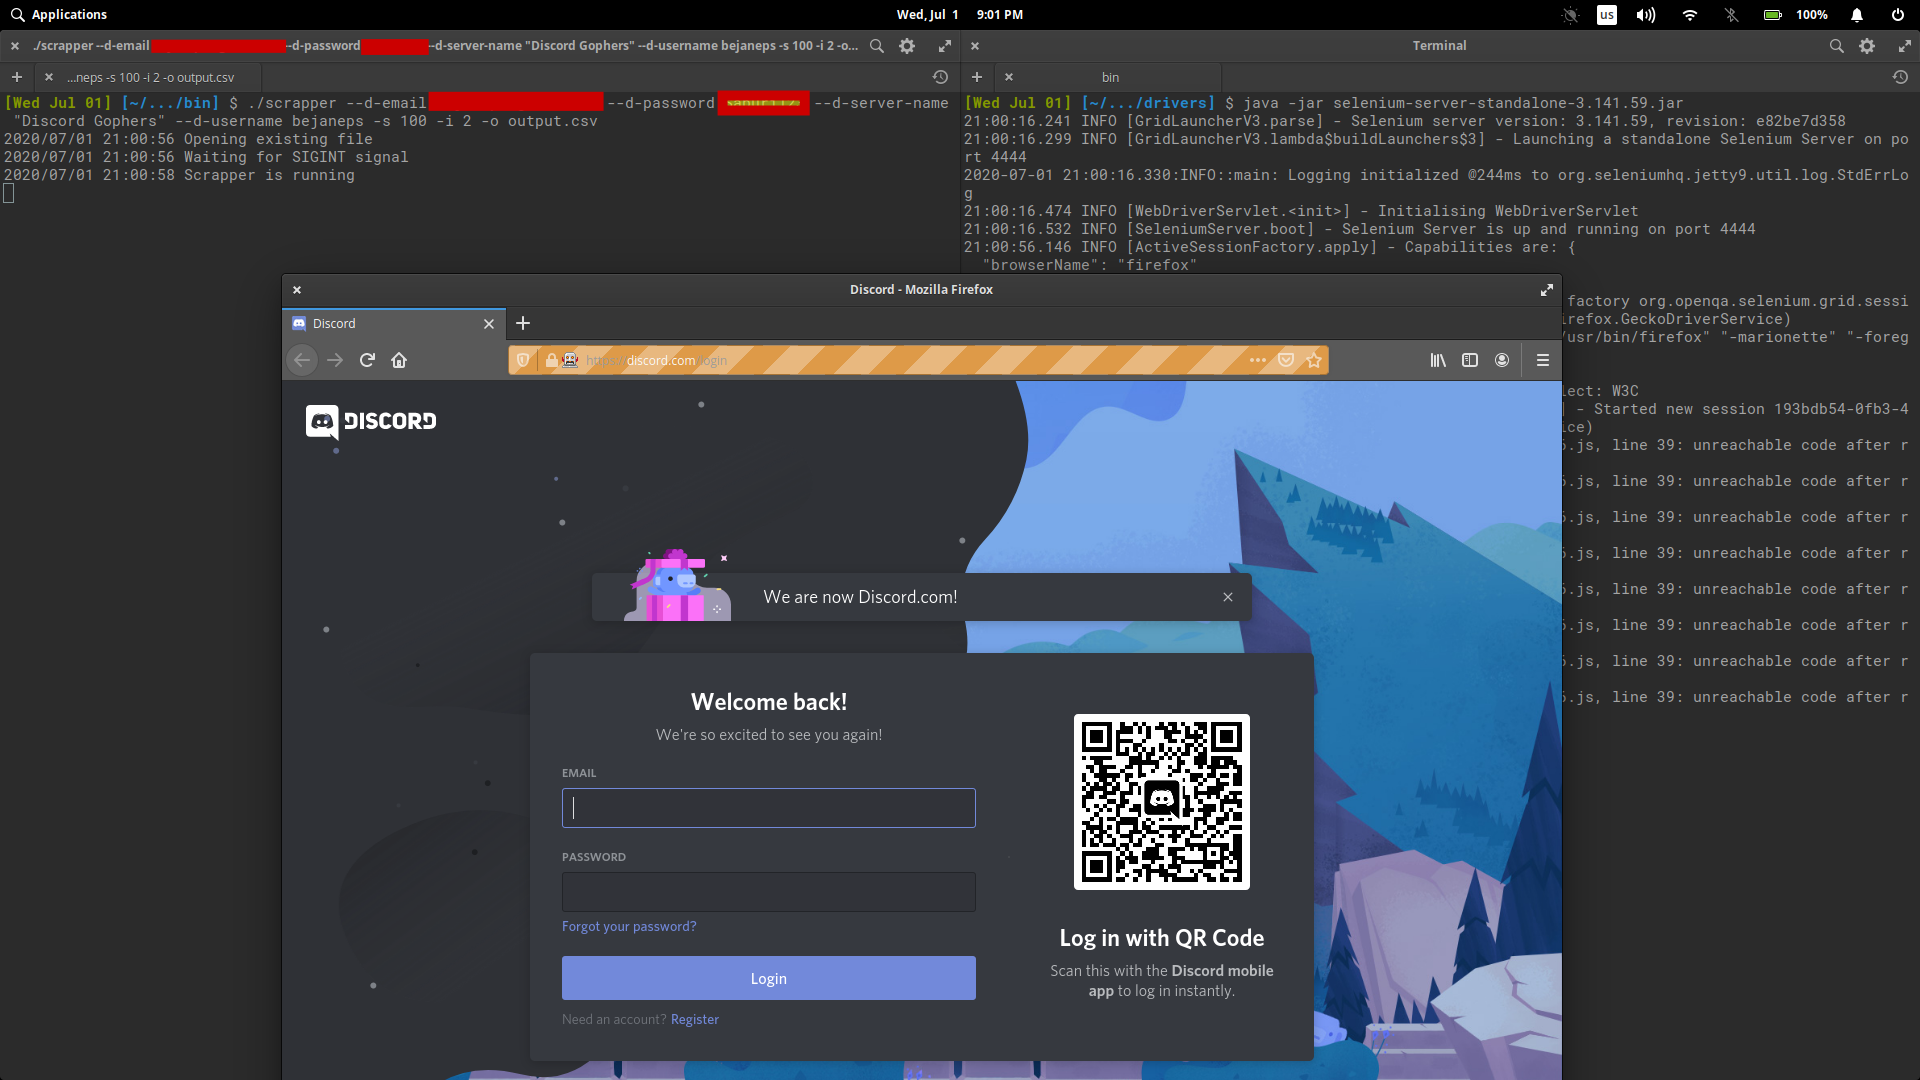The image size is (1920, 1080).
Task: Click the Login button
Action: (768, 978)
